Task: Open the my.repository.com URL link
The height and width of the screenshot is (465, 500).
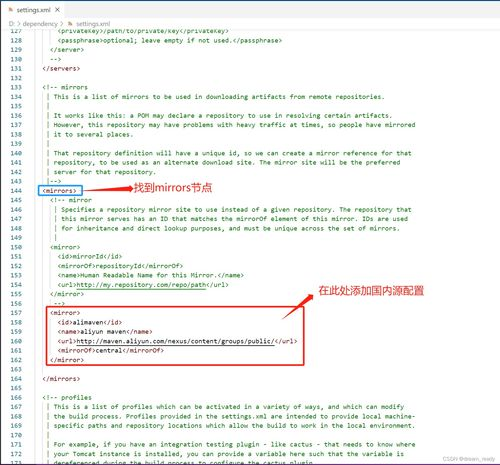Action: [x=141, y=285]
